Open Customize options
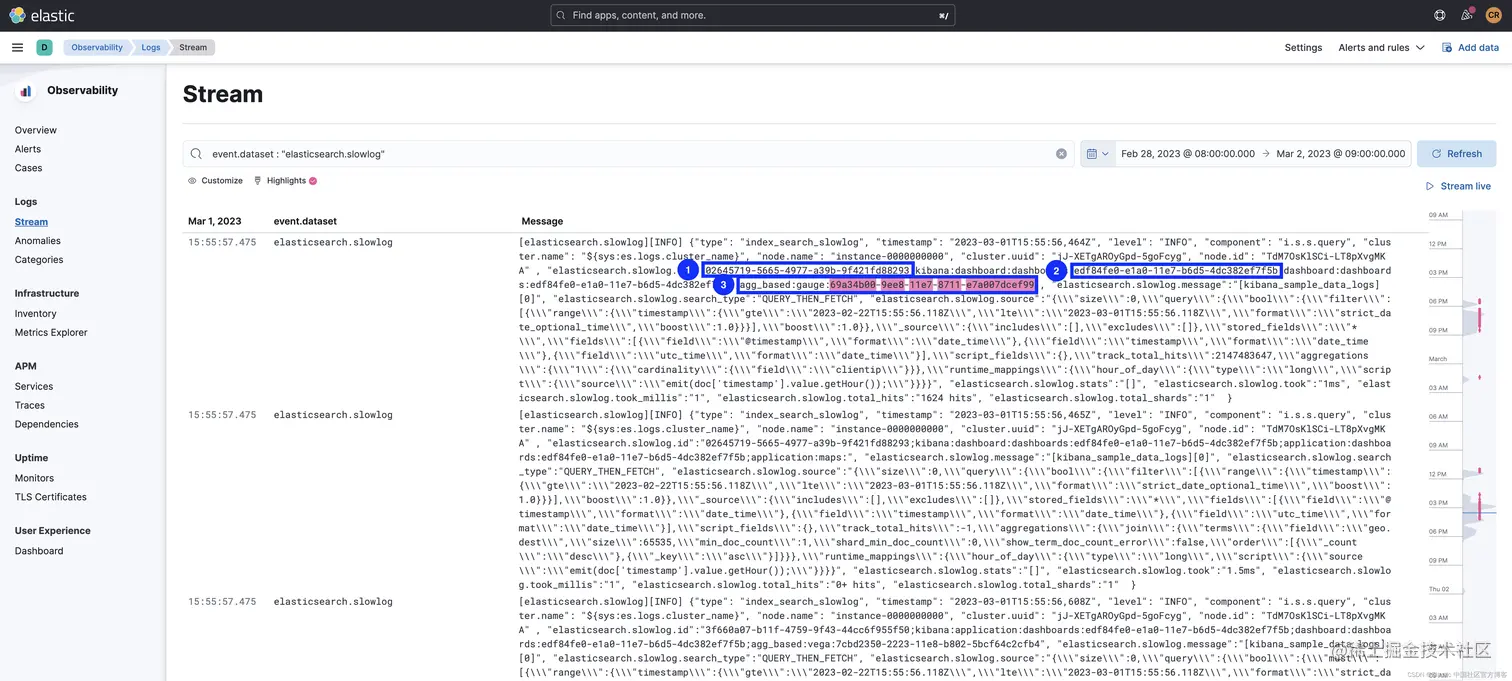1512x681 pixels. [x=215, y=181]
